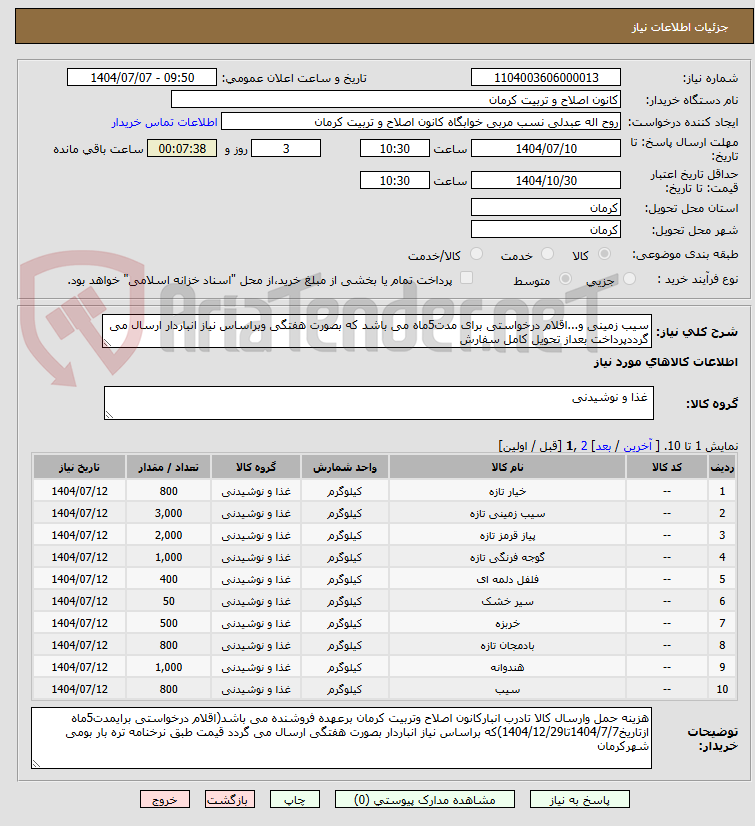Select the فلفل دلمه ای item name
This screenshot has width=755, height=826.
(507, 579)
